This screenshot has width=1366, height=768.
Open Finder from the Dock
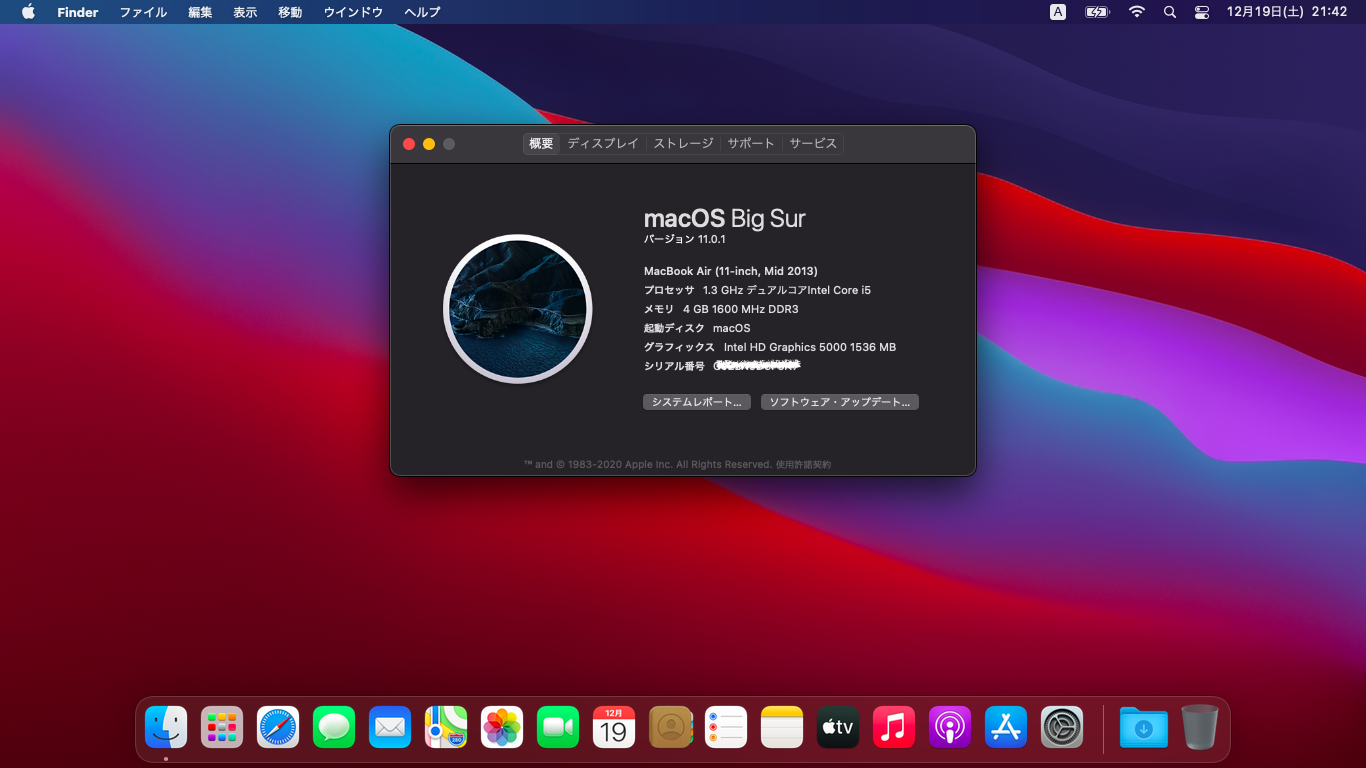point(166,727)
